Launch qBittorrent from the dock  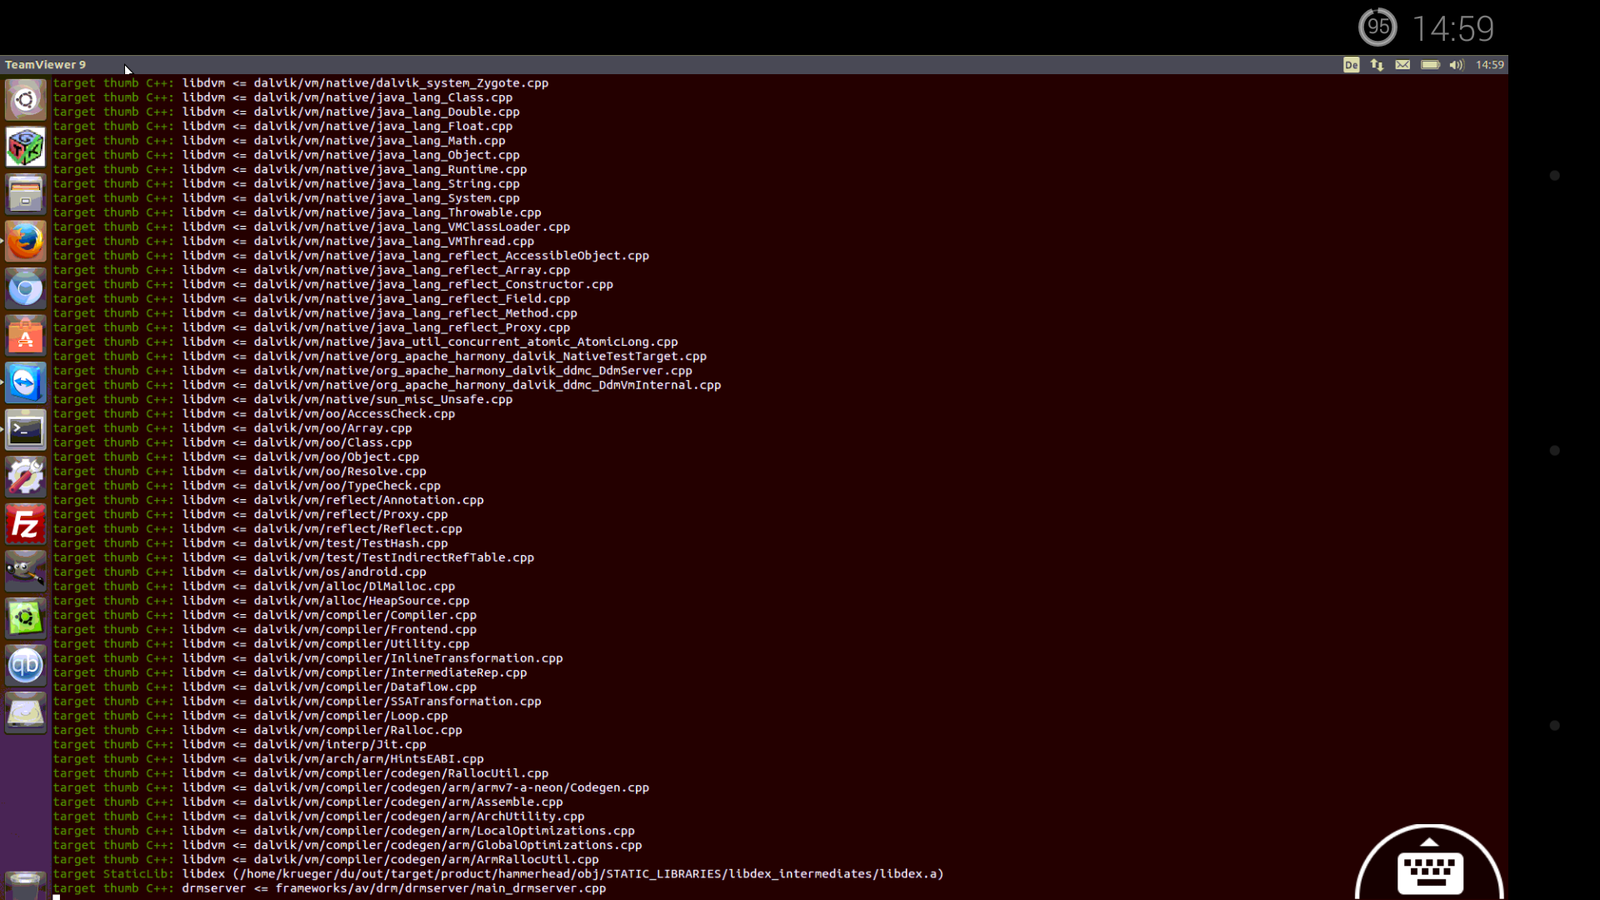coord(26,665)
